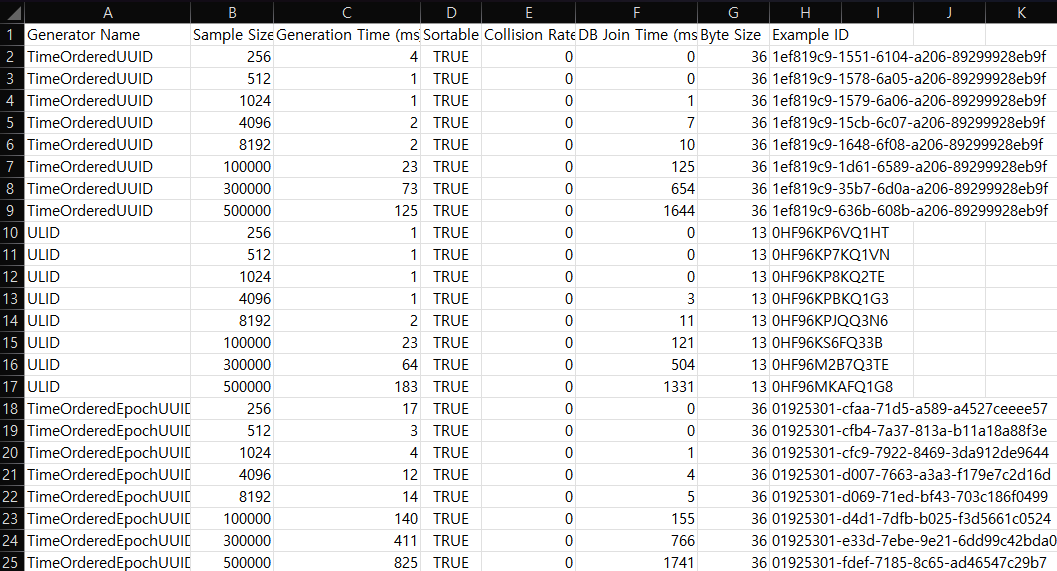Select sample size '300000' in row 8

tap(232, 189)
